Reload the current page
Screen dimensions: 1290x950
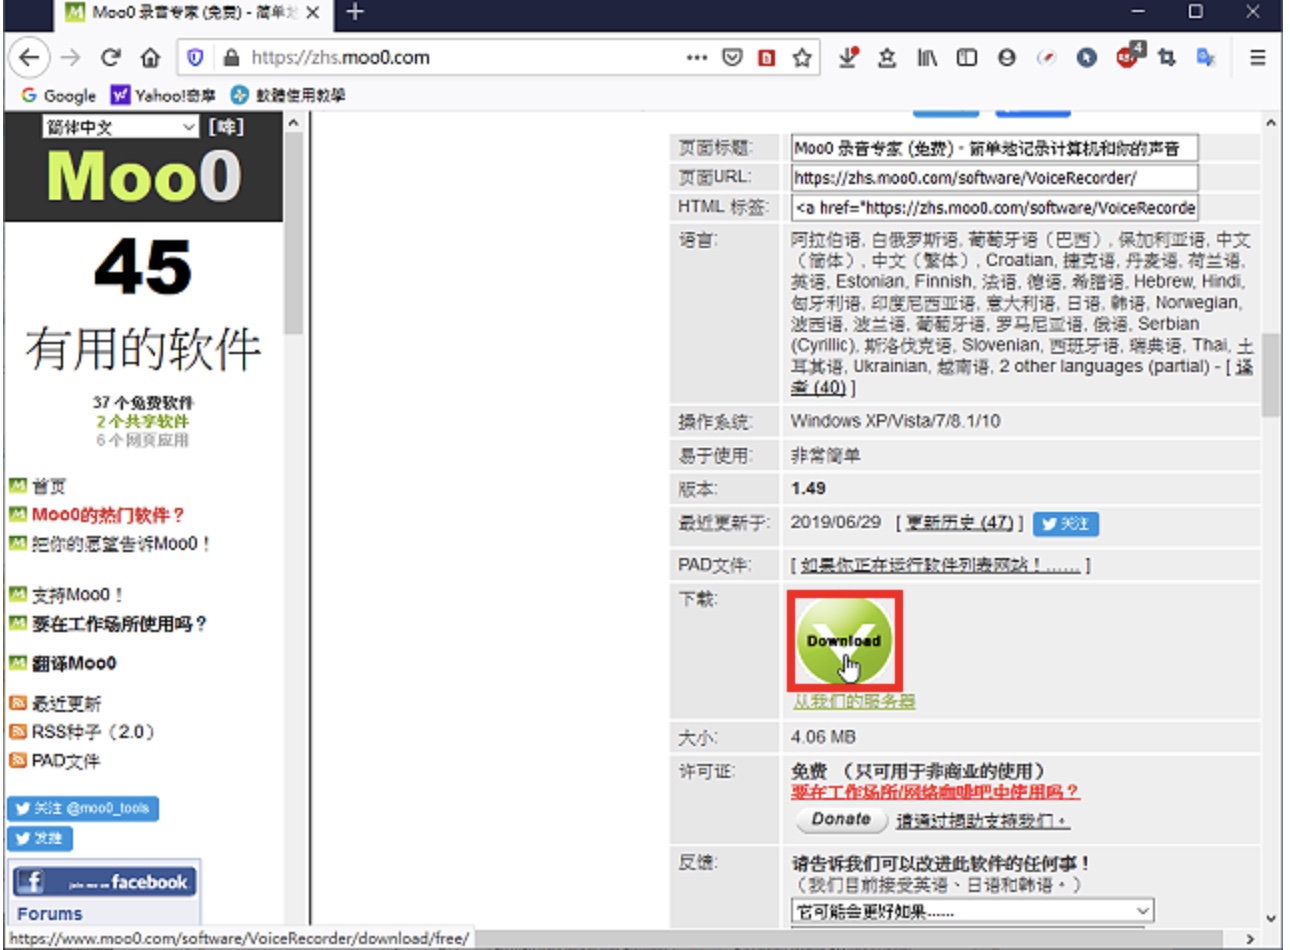pos(111,58)
